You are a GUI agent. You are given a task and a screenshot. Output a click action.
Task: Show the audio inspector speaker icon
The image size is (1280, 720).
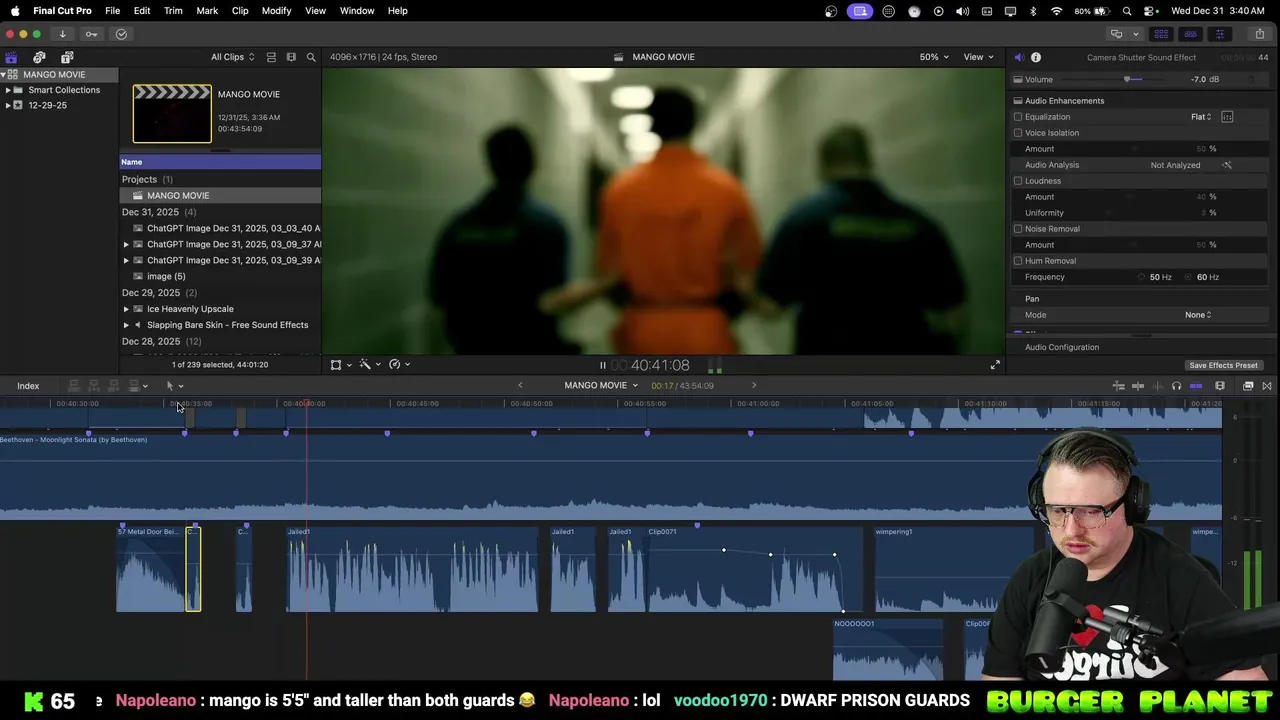pos(1018,57)
